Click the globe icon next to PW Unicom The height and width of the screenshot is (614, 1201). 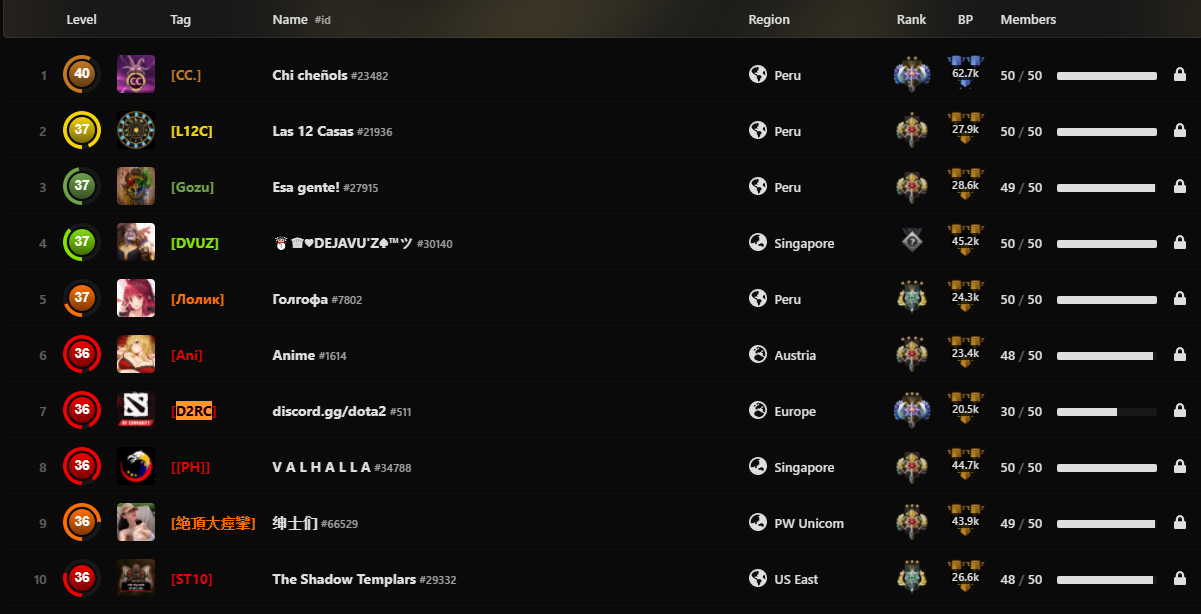pos(757,523)
